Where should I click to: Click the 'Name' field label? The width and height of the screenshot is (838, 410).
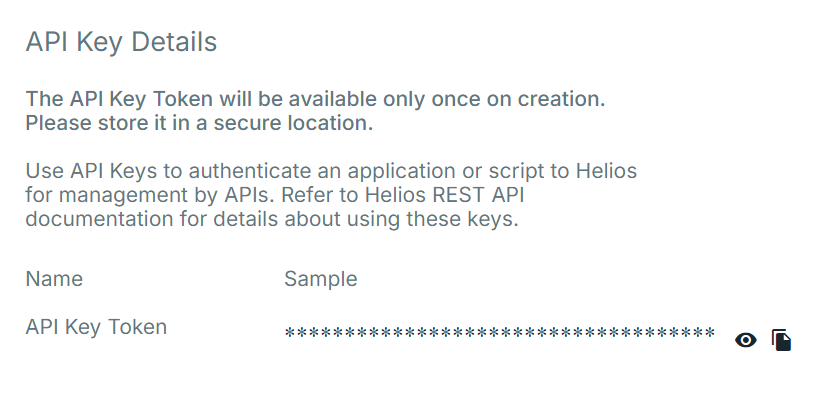click(x=54, y=279)
